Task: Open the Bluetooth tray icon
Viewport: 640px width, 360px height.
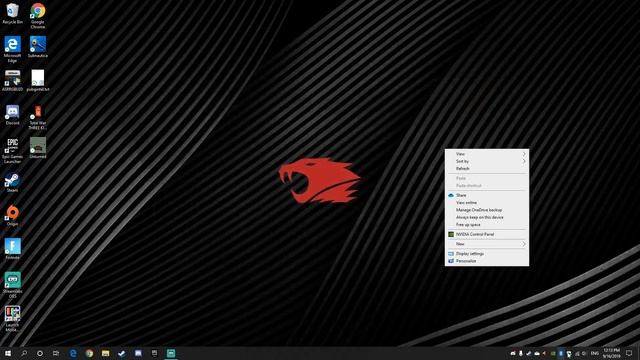Action: pos(561,353)
